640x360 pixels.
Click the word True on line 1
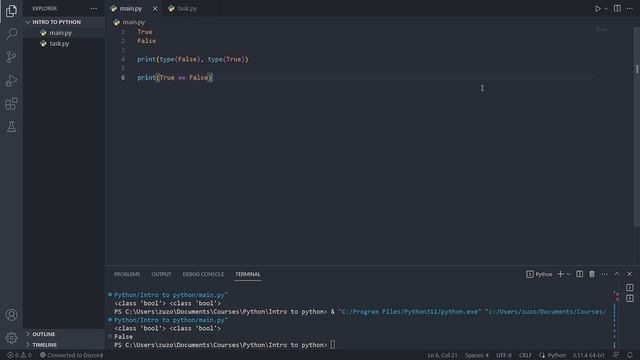coord(144,32)
